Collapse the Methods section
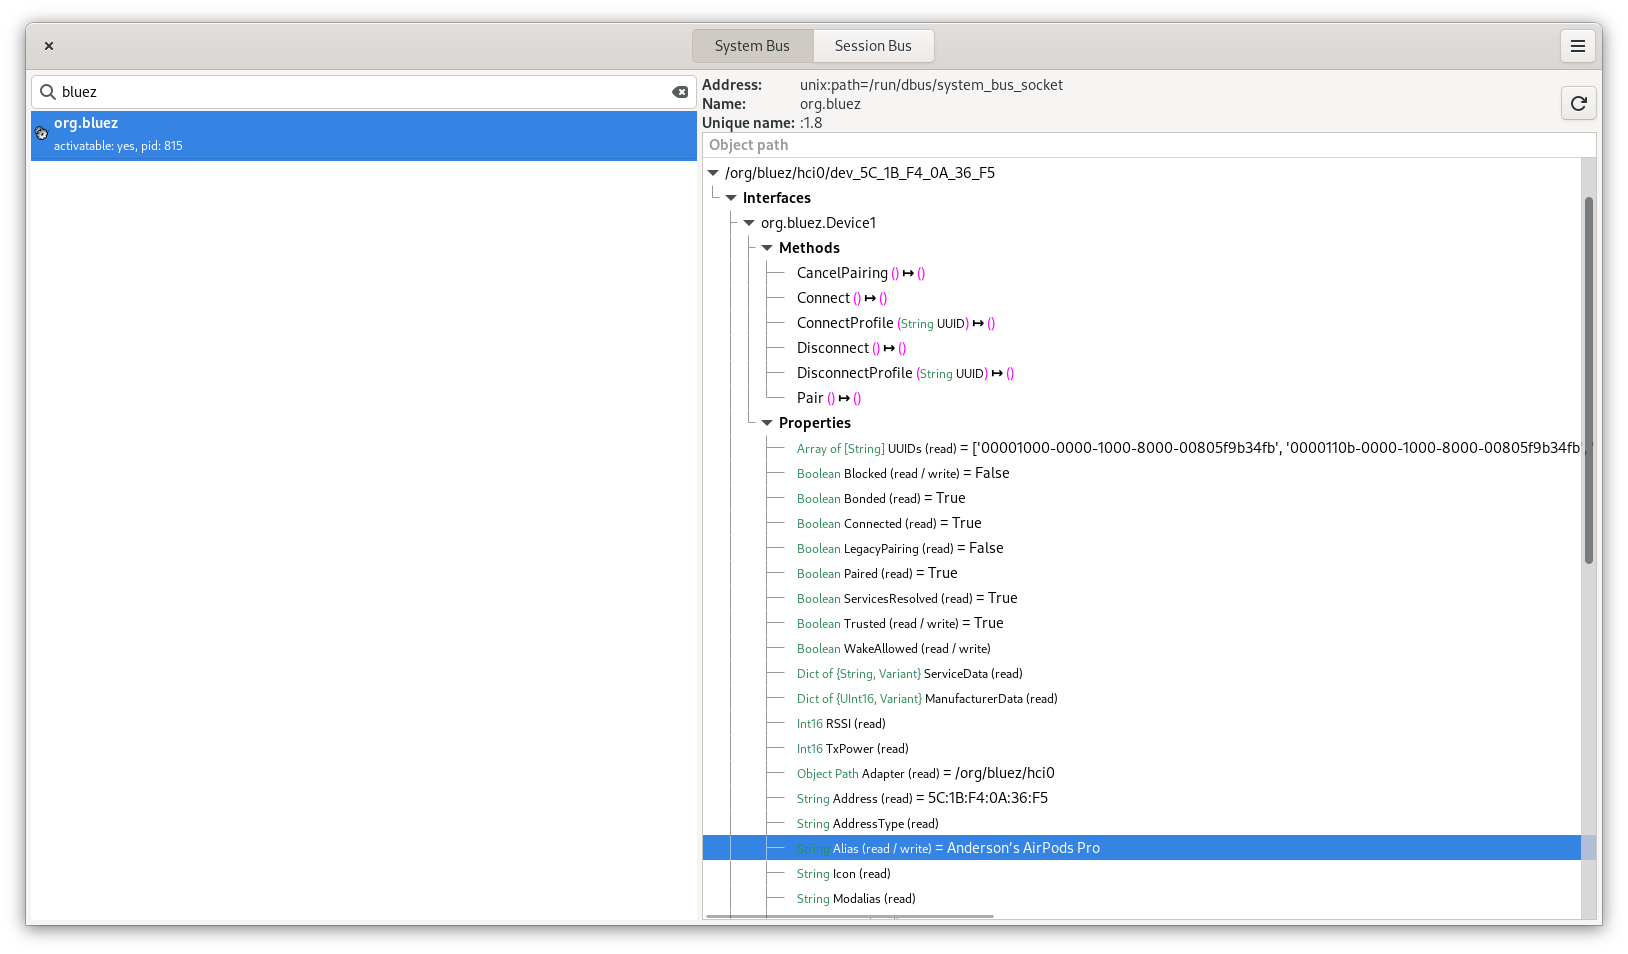This screenshot has width=1628, height=954. point(767,247)
